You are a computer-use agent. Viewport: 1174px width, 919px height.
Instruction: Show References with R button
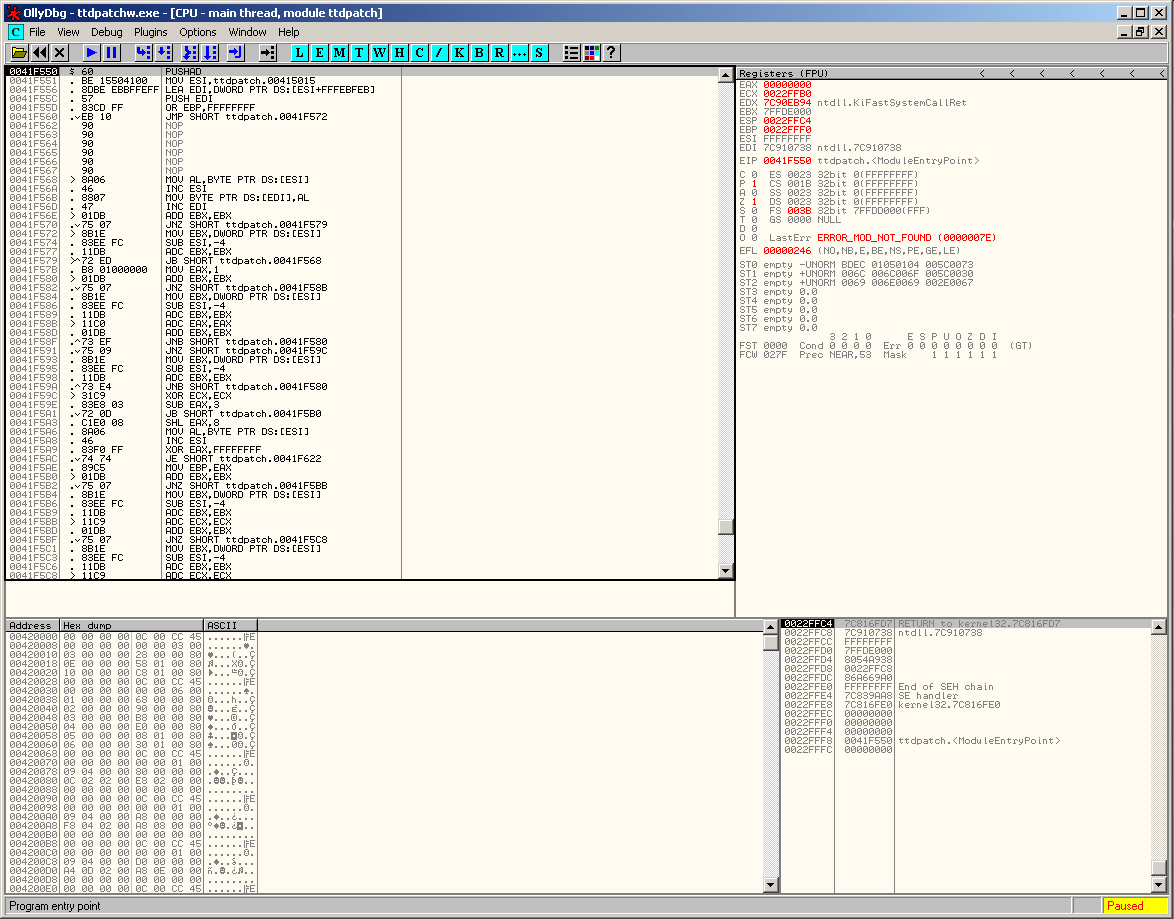point(499,52)
